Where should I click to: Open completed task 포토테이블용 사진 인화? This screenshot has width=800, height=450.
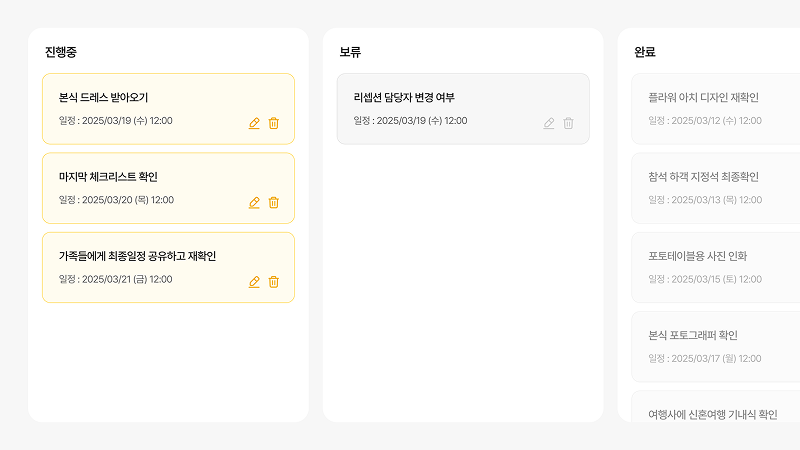click(x=716, y=267)
